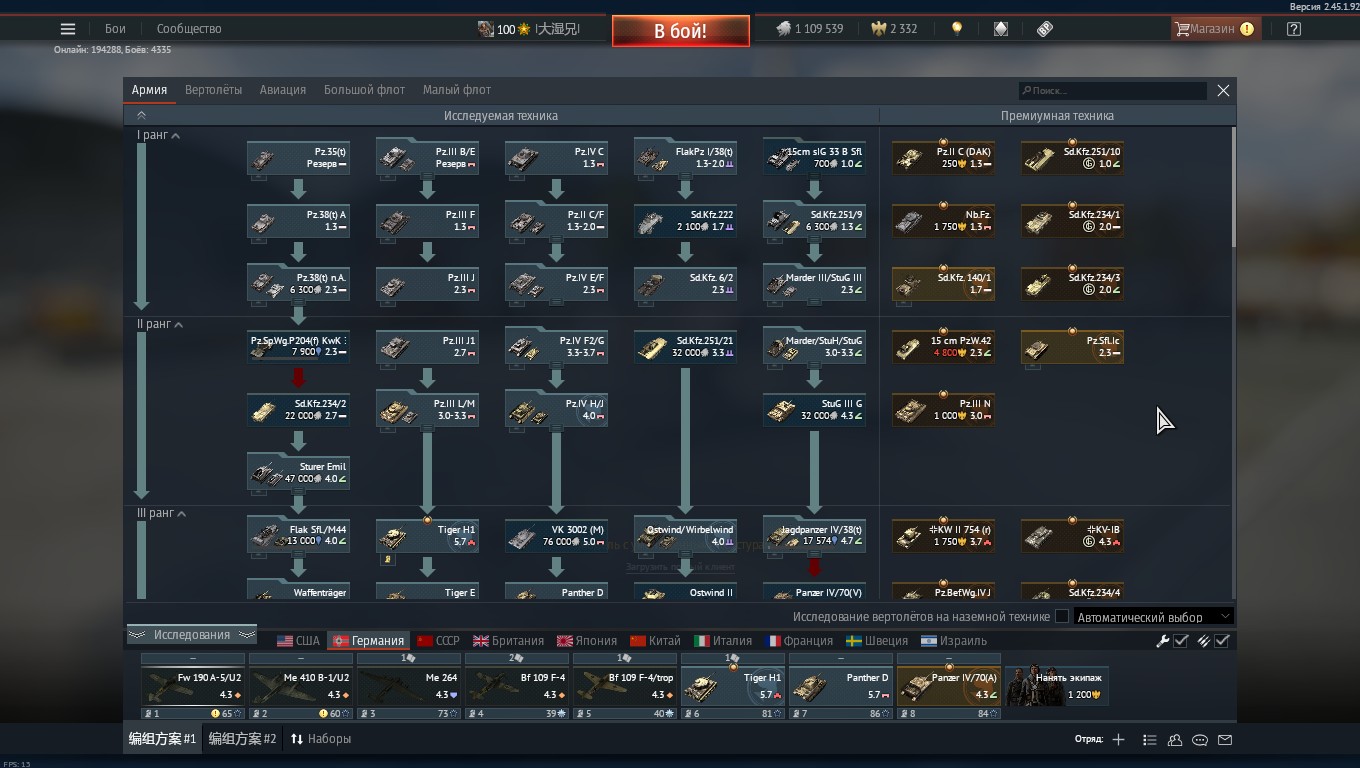Viewport: 1360px width, 768px height.
Task: Switch to preset 编组方案 #2
Action: tap(242, 739)
